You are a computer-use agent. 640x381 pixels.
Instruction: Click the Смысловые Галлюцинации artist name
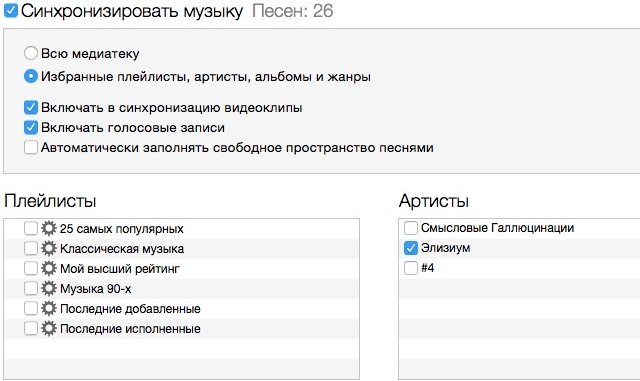[x=498, y=228]
